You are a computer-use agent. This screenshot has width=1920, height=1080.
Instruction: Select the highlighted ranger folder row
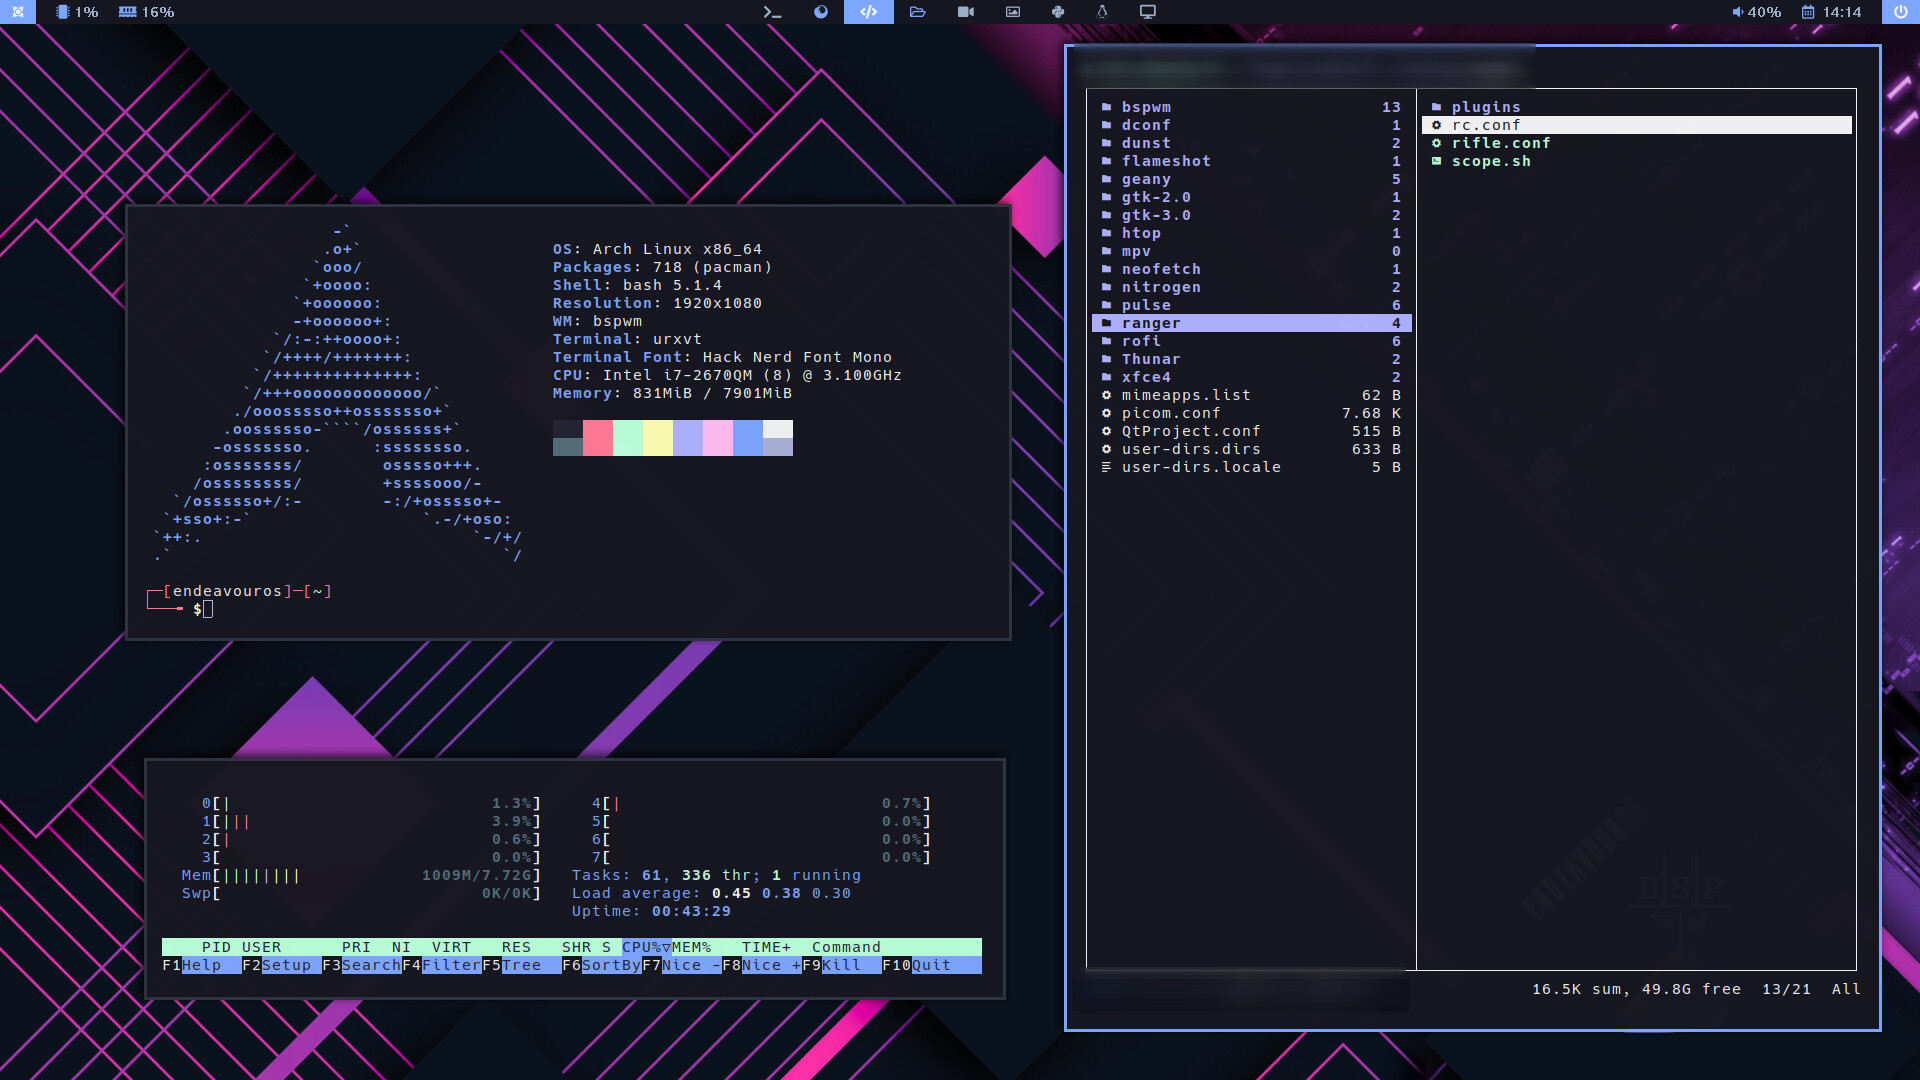tap(1251, 323)
